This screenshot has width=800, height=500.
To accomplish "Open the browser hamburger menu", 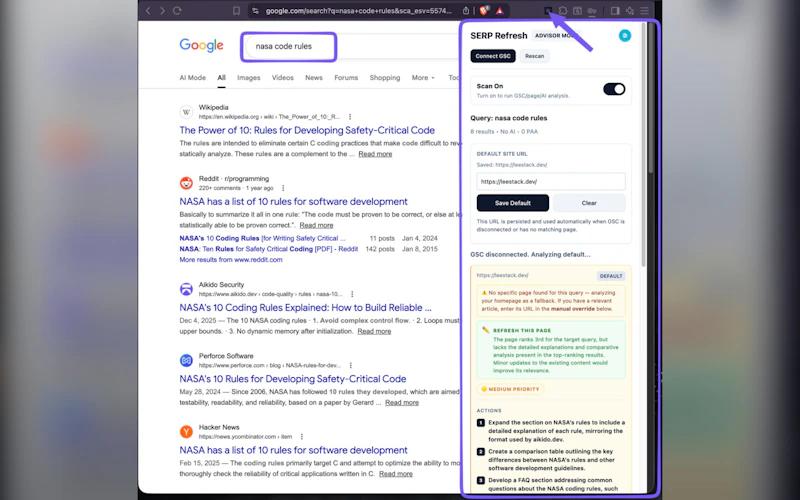I will pyautogui.click(x=645, y=11).
